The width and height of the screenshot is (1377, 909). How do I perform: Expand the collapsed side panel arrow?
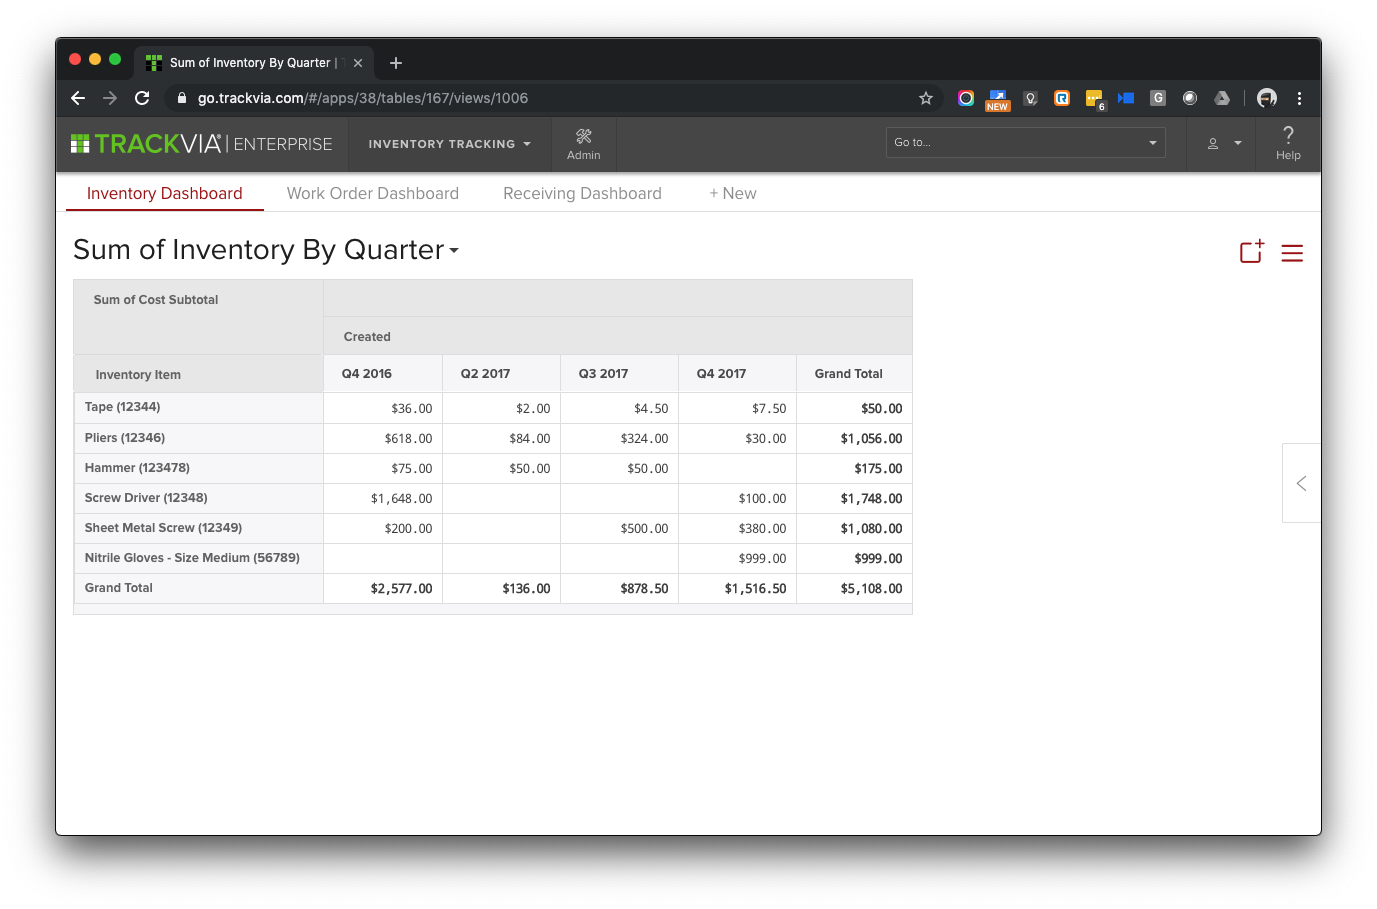click(1301, 483)
